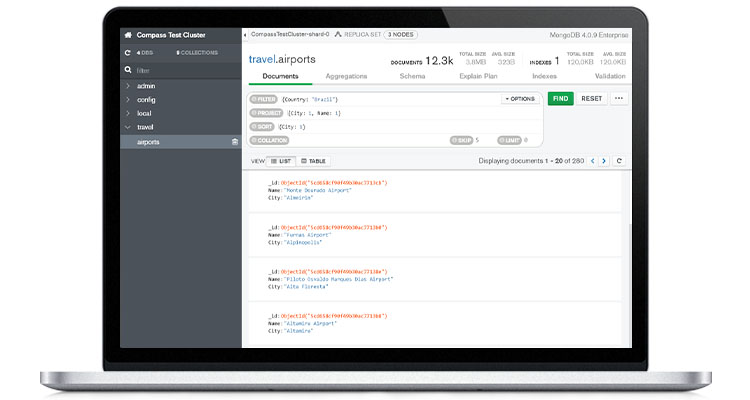Select the travel database name

(145, 127)
